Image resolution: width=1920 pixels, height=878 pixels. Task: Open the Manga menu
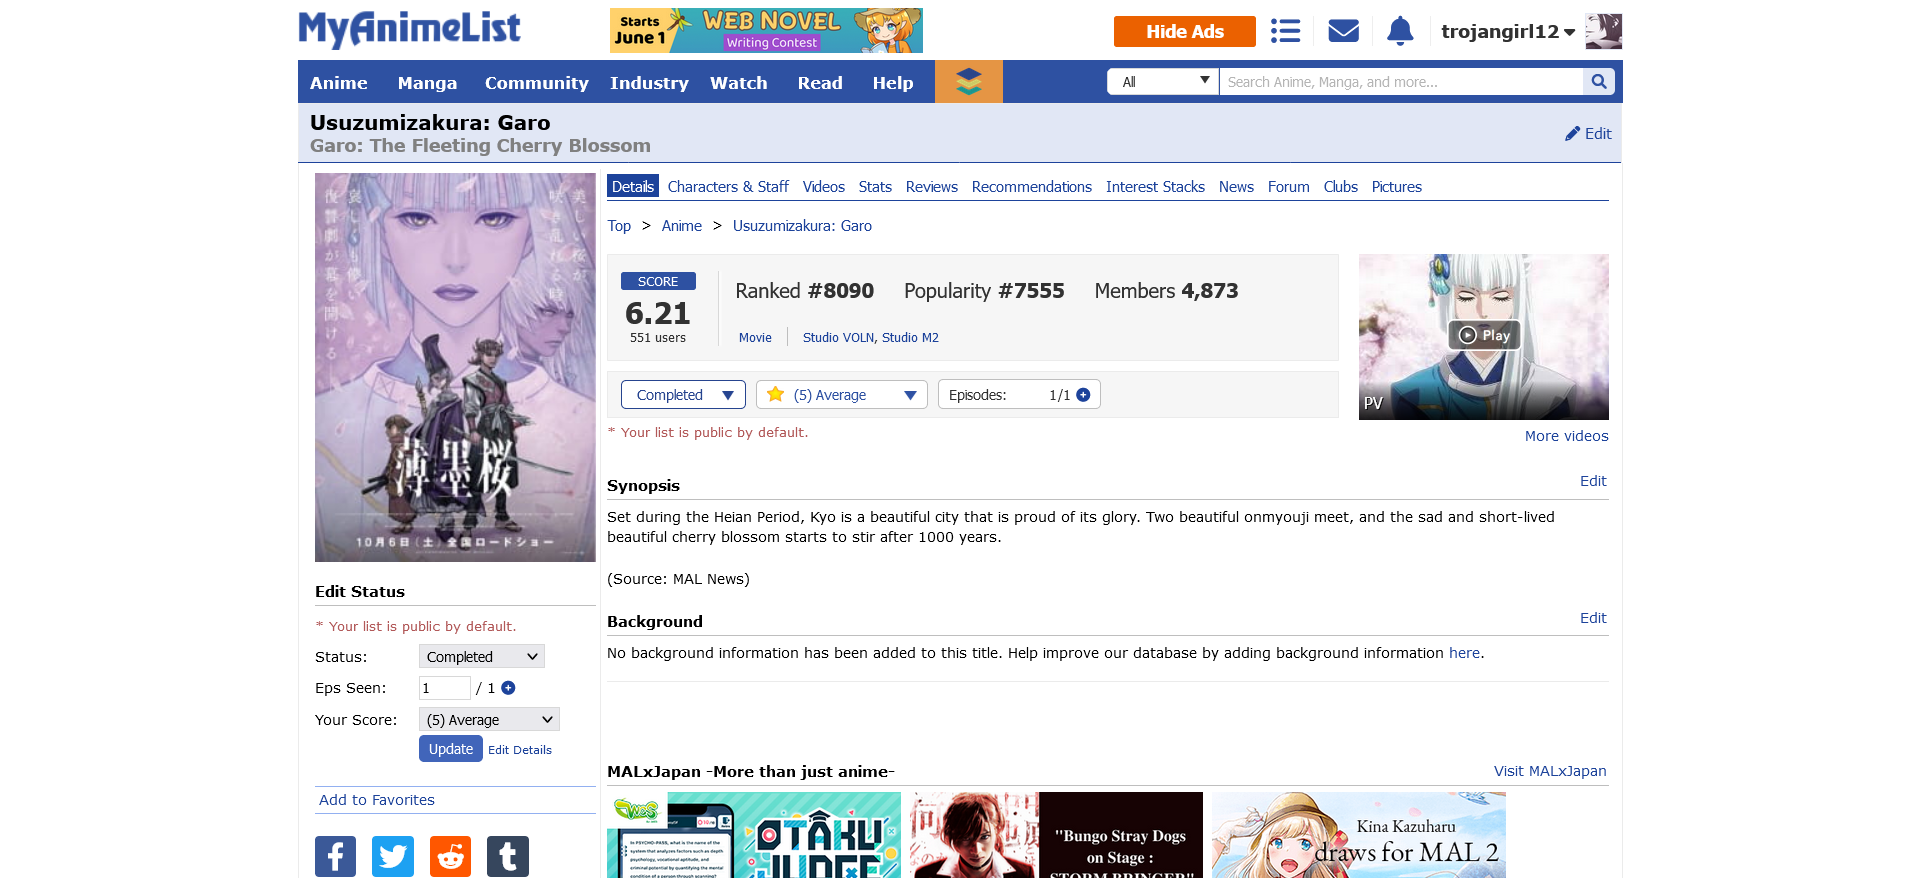pos(427,83)
